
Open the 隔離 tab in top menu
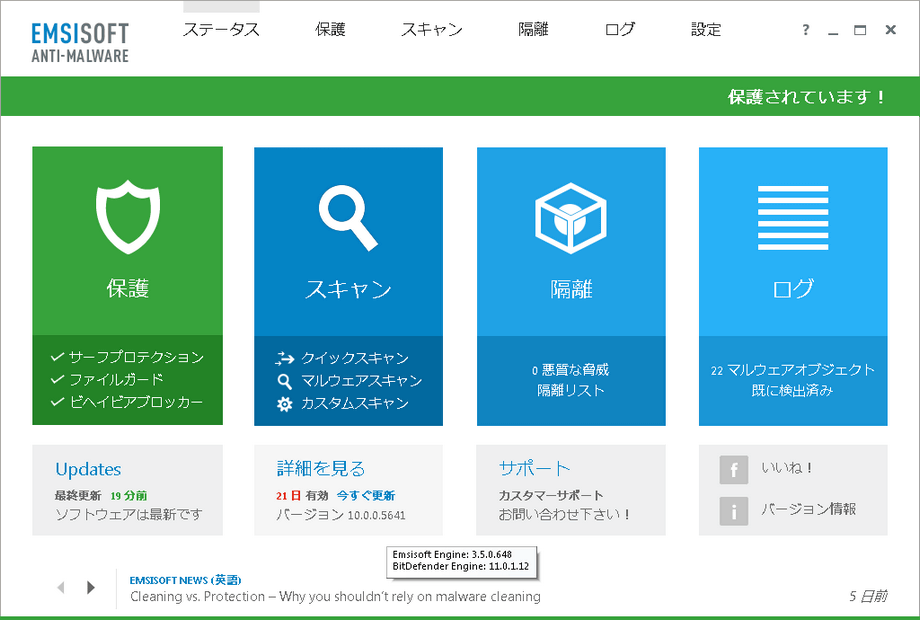click(x=533, y=29)
